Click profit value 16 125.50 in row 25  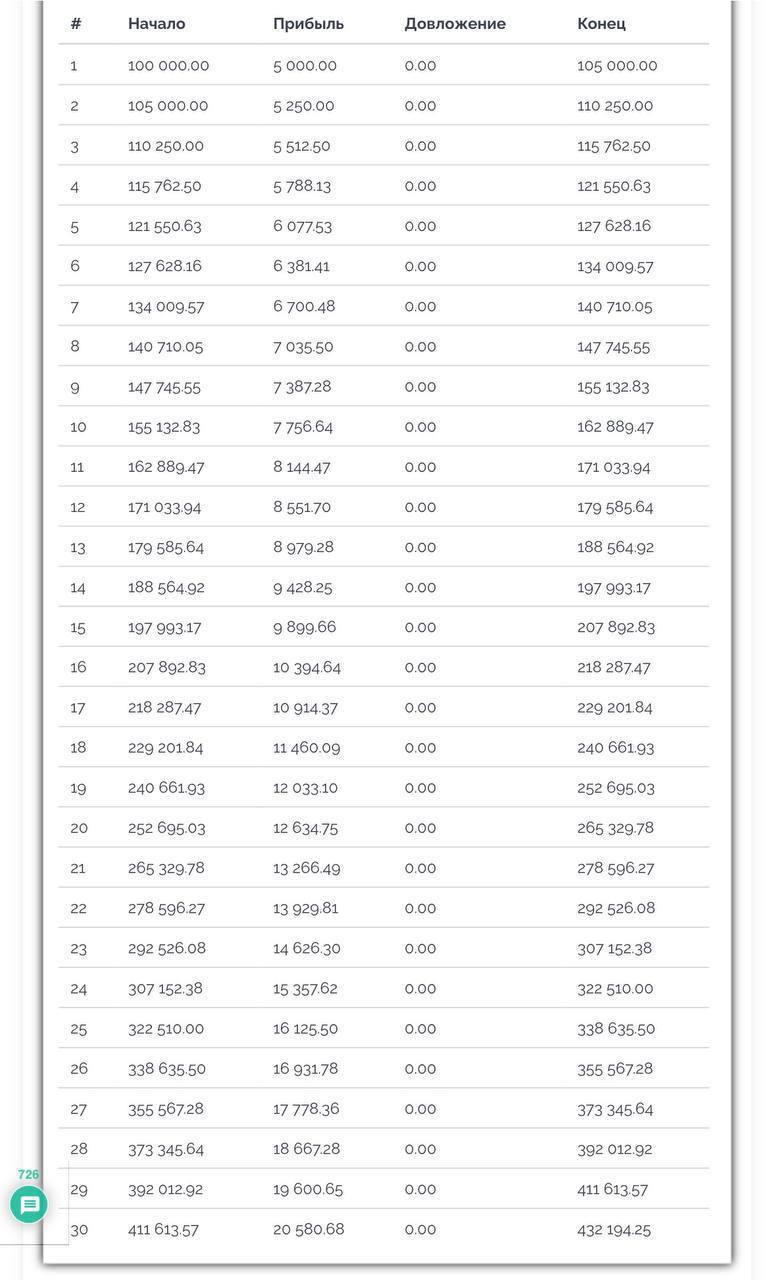pyautogui.click(x=305, y=1028)
